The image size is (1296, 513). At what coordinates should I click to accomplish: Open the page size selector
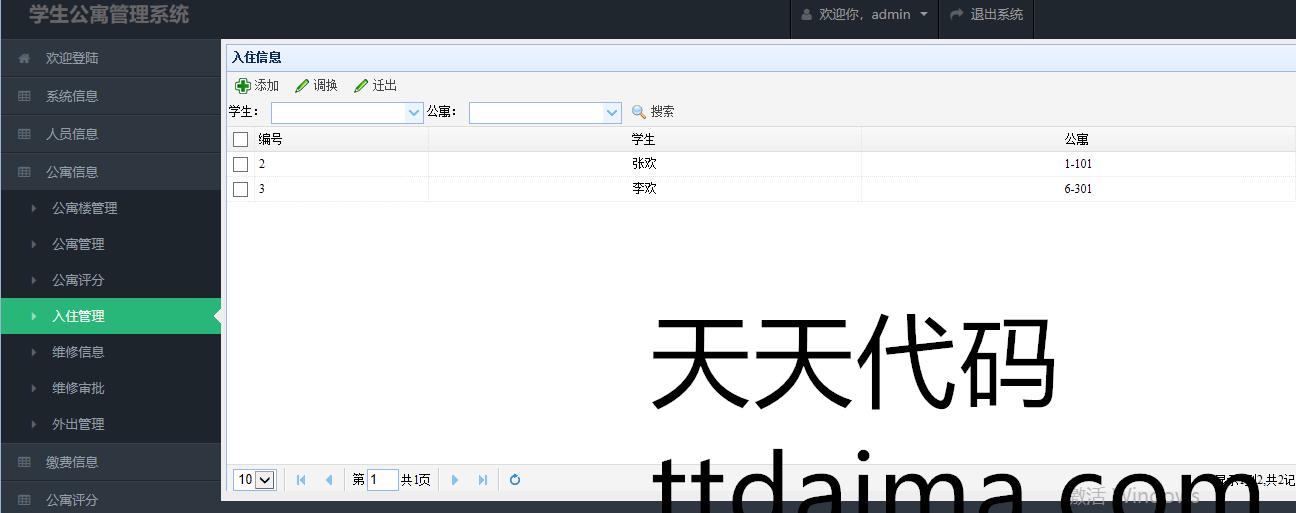255,480
